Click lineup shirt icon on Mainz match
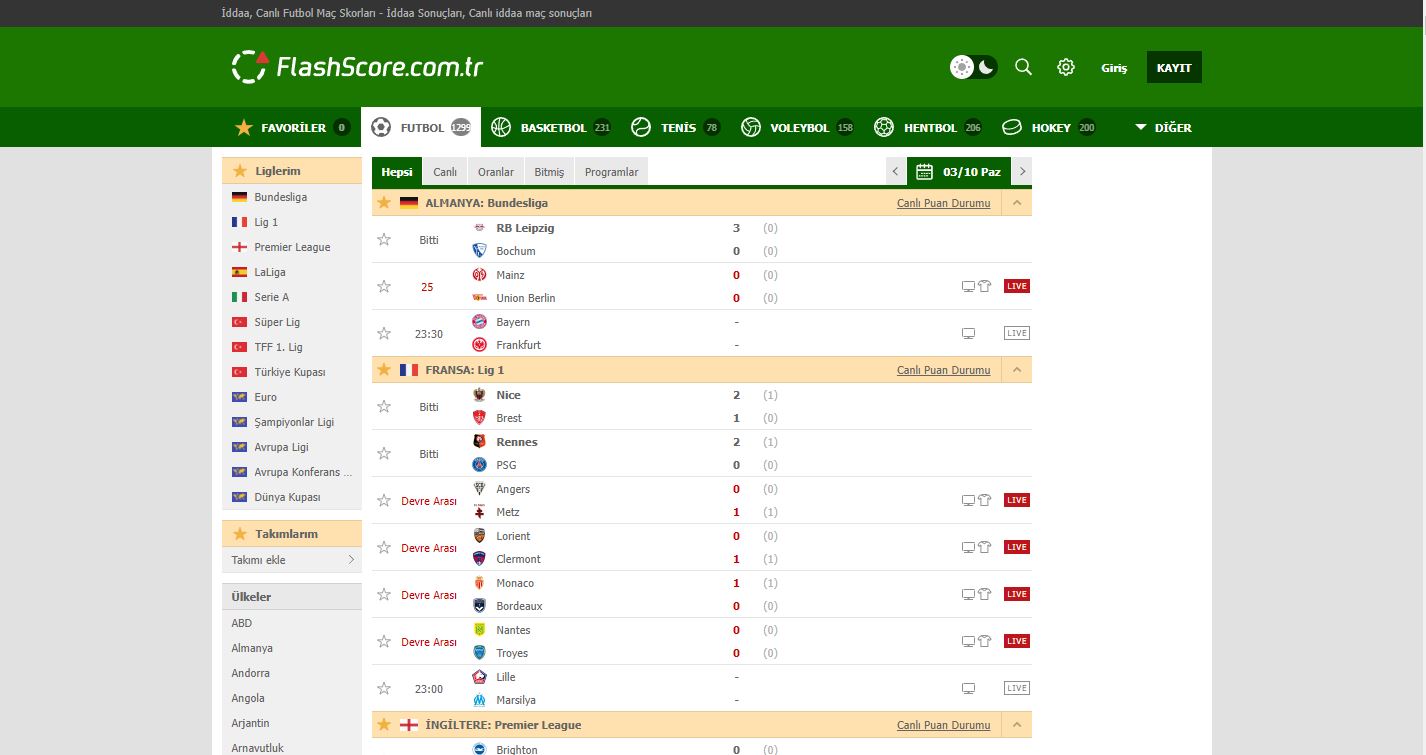Image resolution: width=1426 pixels, height=755 pixels. (984, 286)
